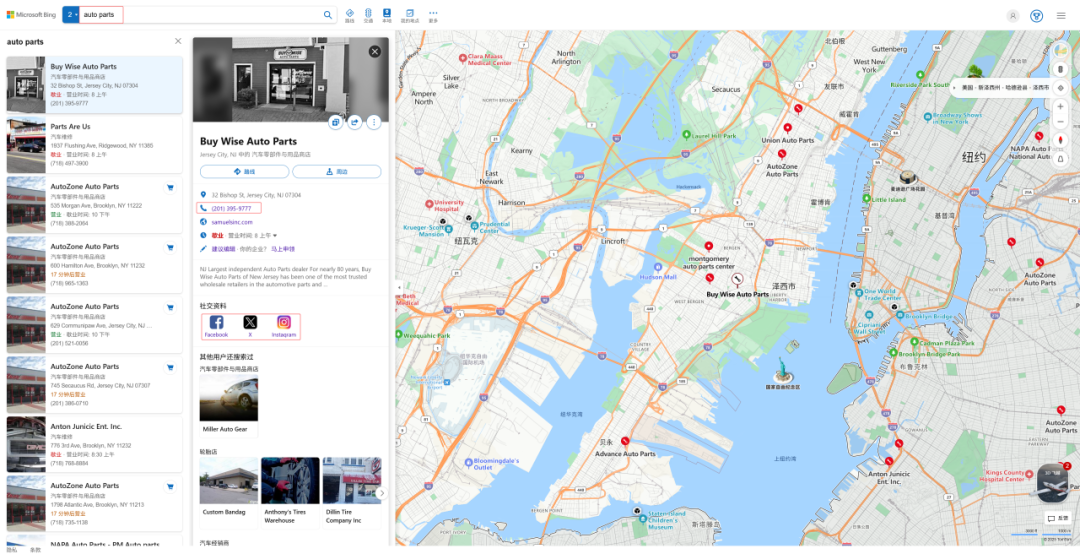Click the 马上申领 claim business link
This screenshot has height=554, width=1080.
pyautogui.click(x=282, y=249)
